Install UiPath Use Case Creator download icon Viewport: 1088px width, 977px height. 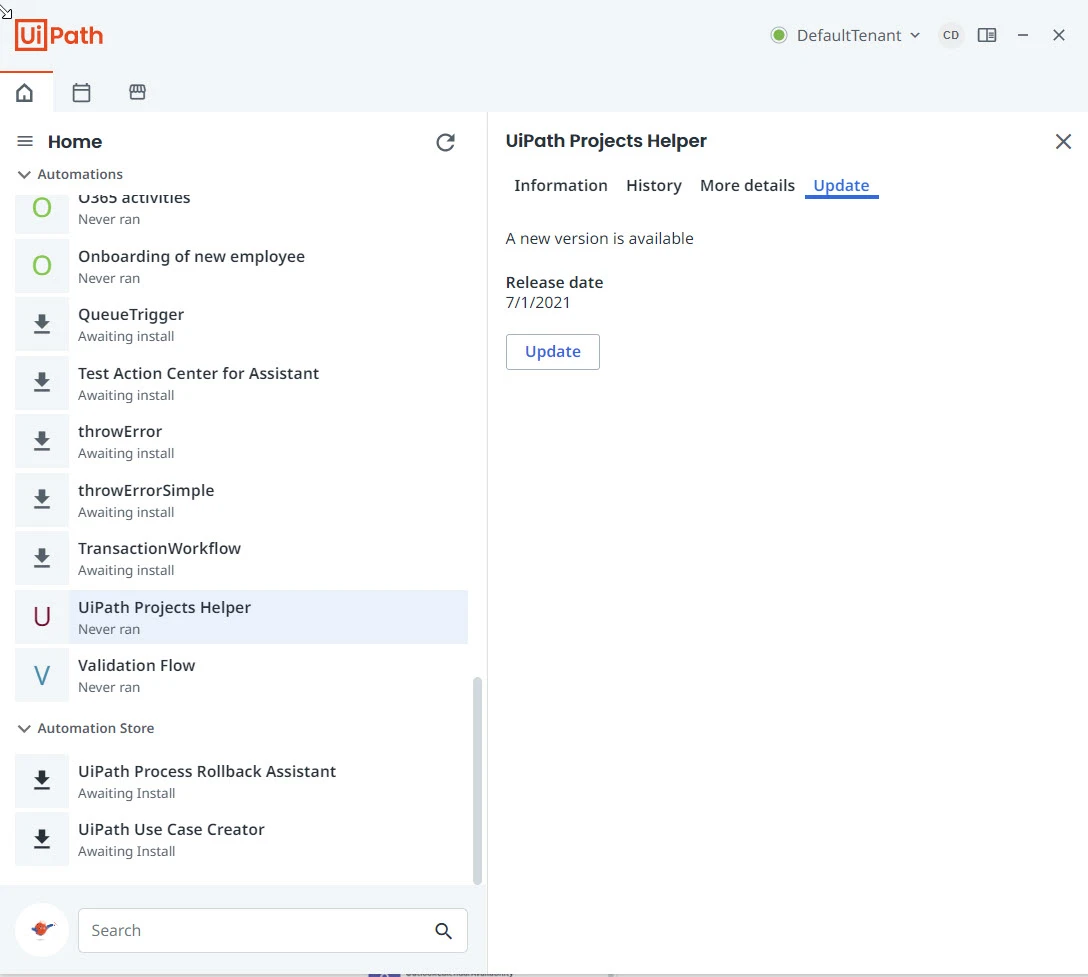[x=42, y=839]
